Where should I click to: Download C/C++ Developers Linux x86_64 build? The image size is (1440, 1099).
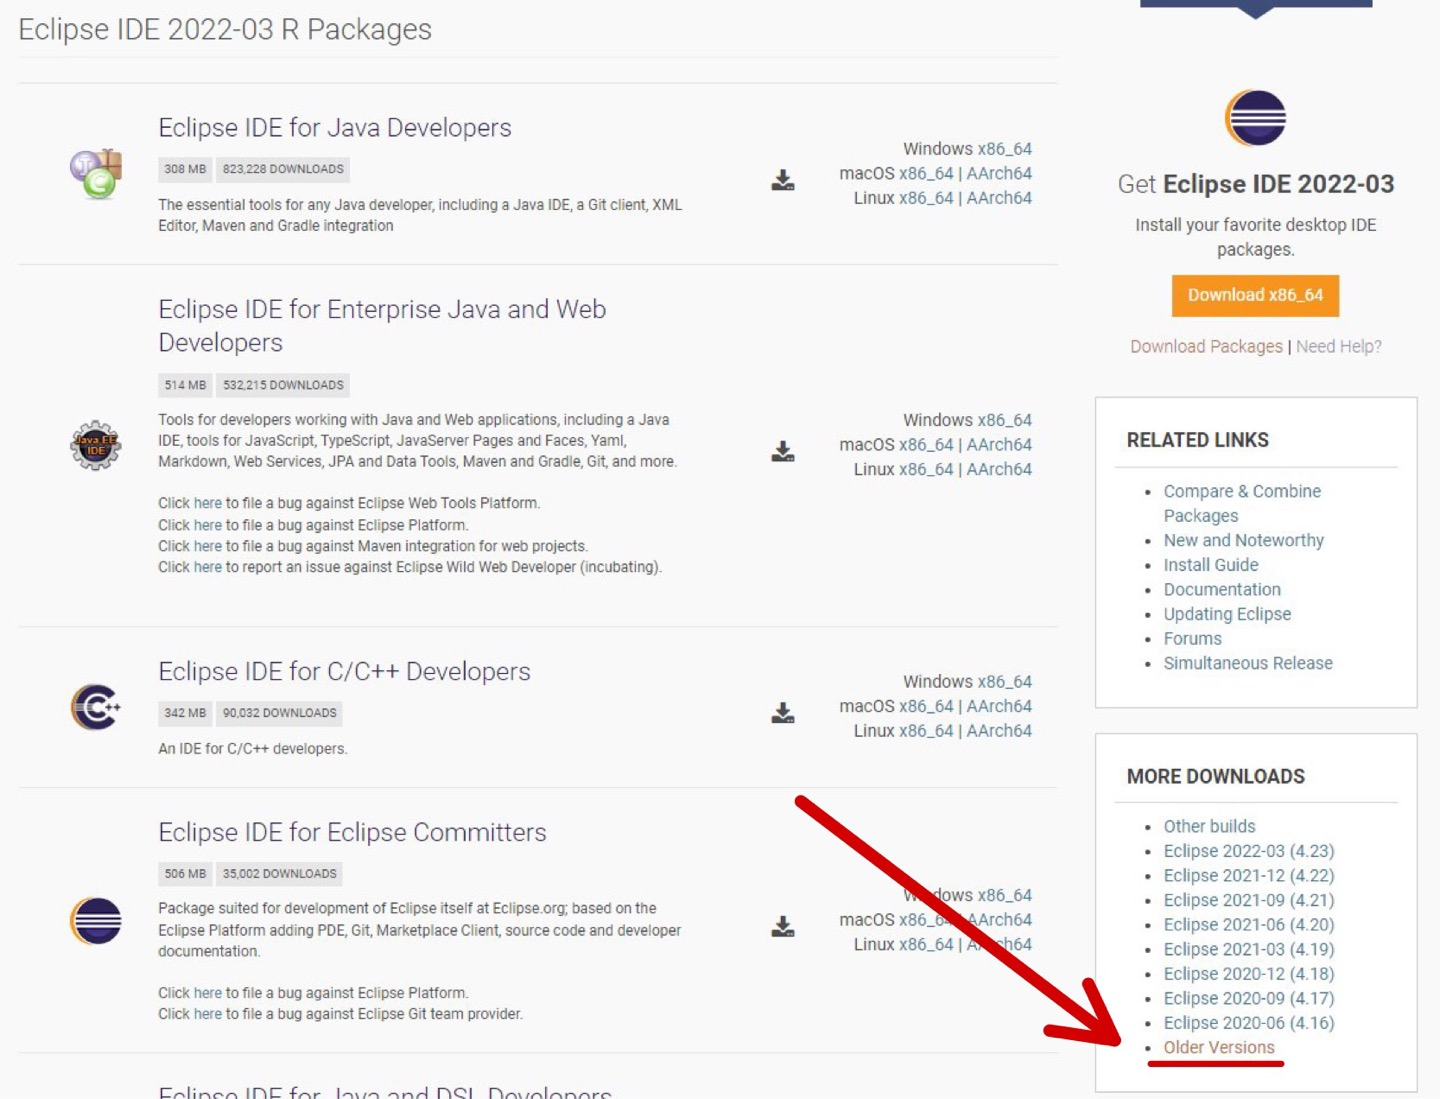tap(926, 731)
